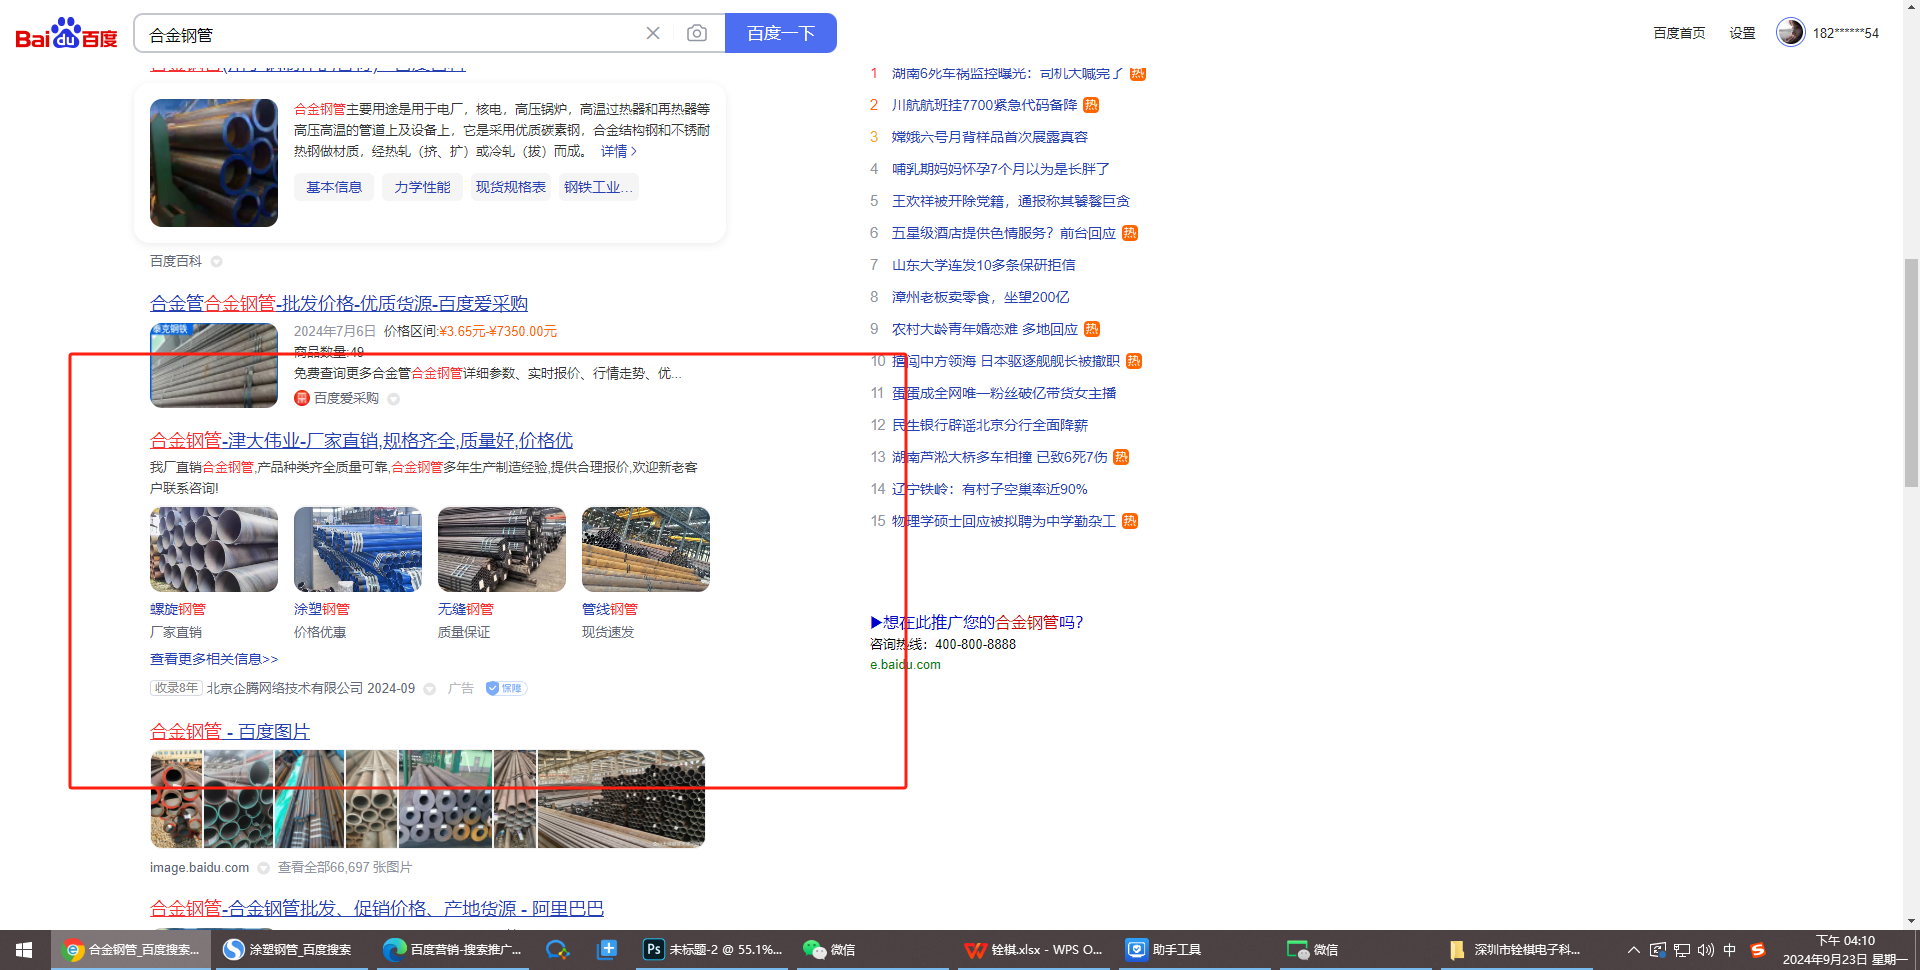
Task: Open the 合金管合金钢管-批发价格 result link
Action: pyautogui.click(x=339, y=303)
